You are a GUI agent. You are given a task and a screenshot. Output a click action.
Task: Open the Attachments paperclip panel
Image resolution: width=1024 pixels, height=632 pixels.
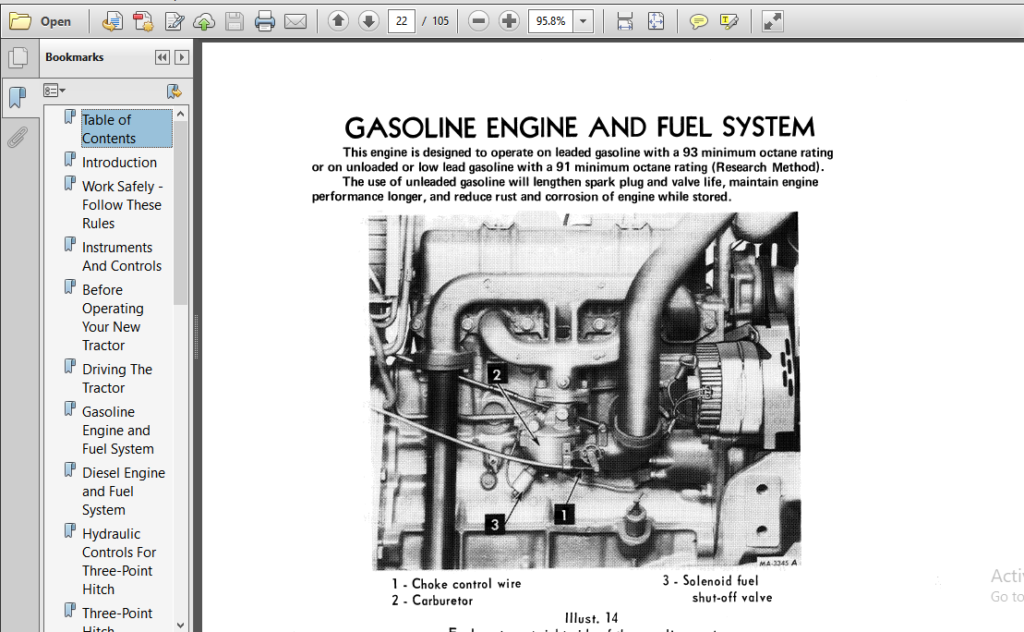(18, 138)
